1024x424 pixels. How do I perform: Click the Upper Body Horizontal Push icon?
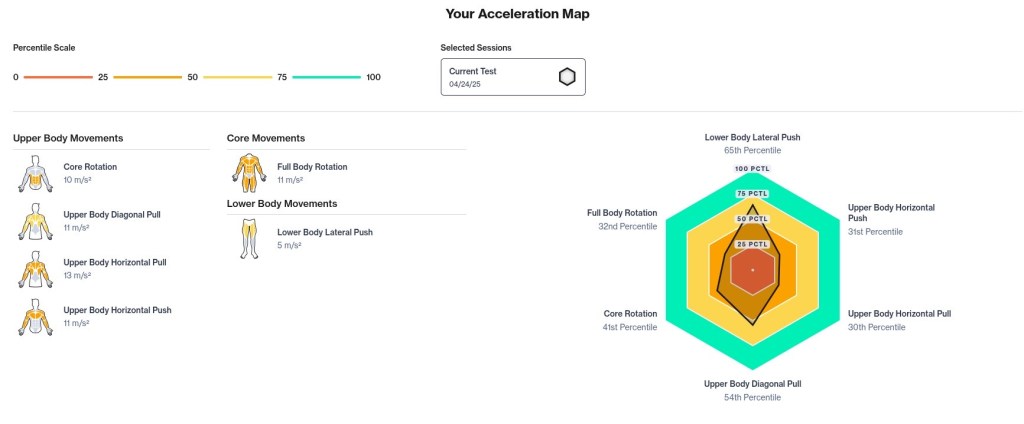[x=34, y=316]
